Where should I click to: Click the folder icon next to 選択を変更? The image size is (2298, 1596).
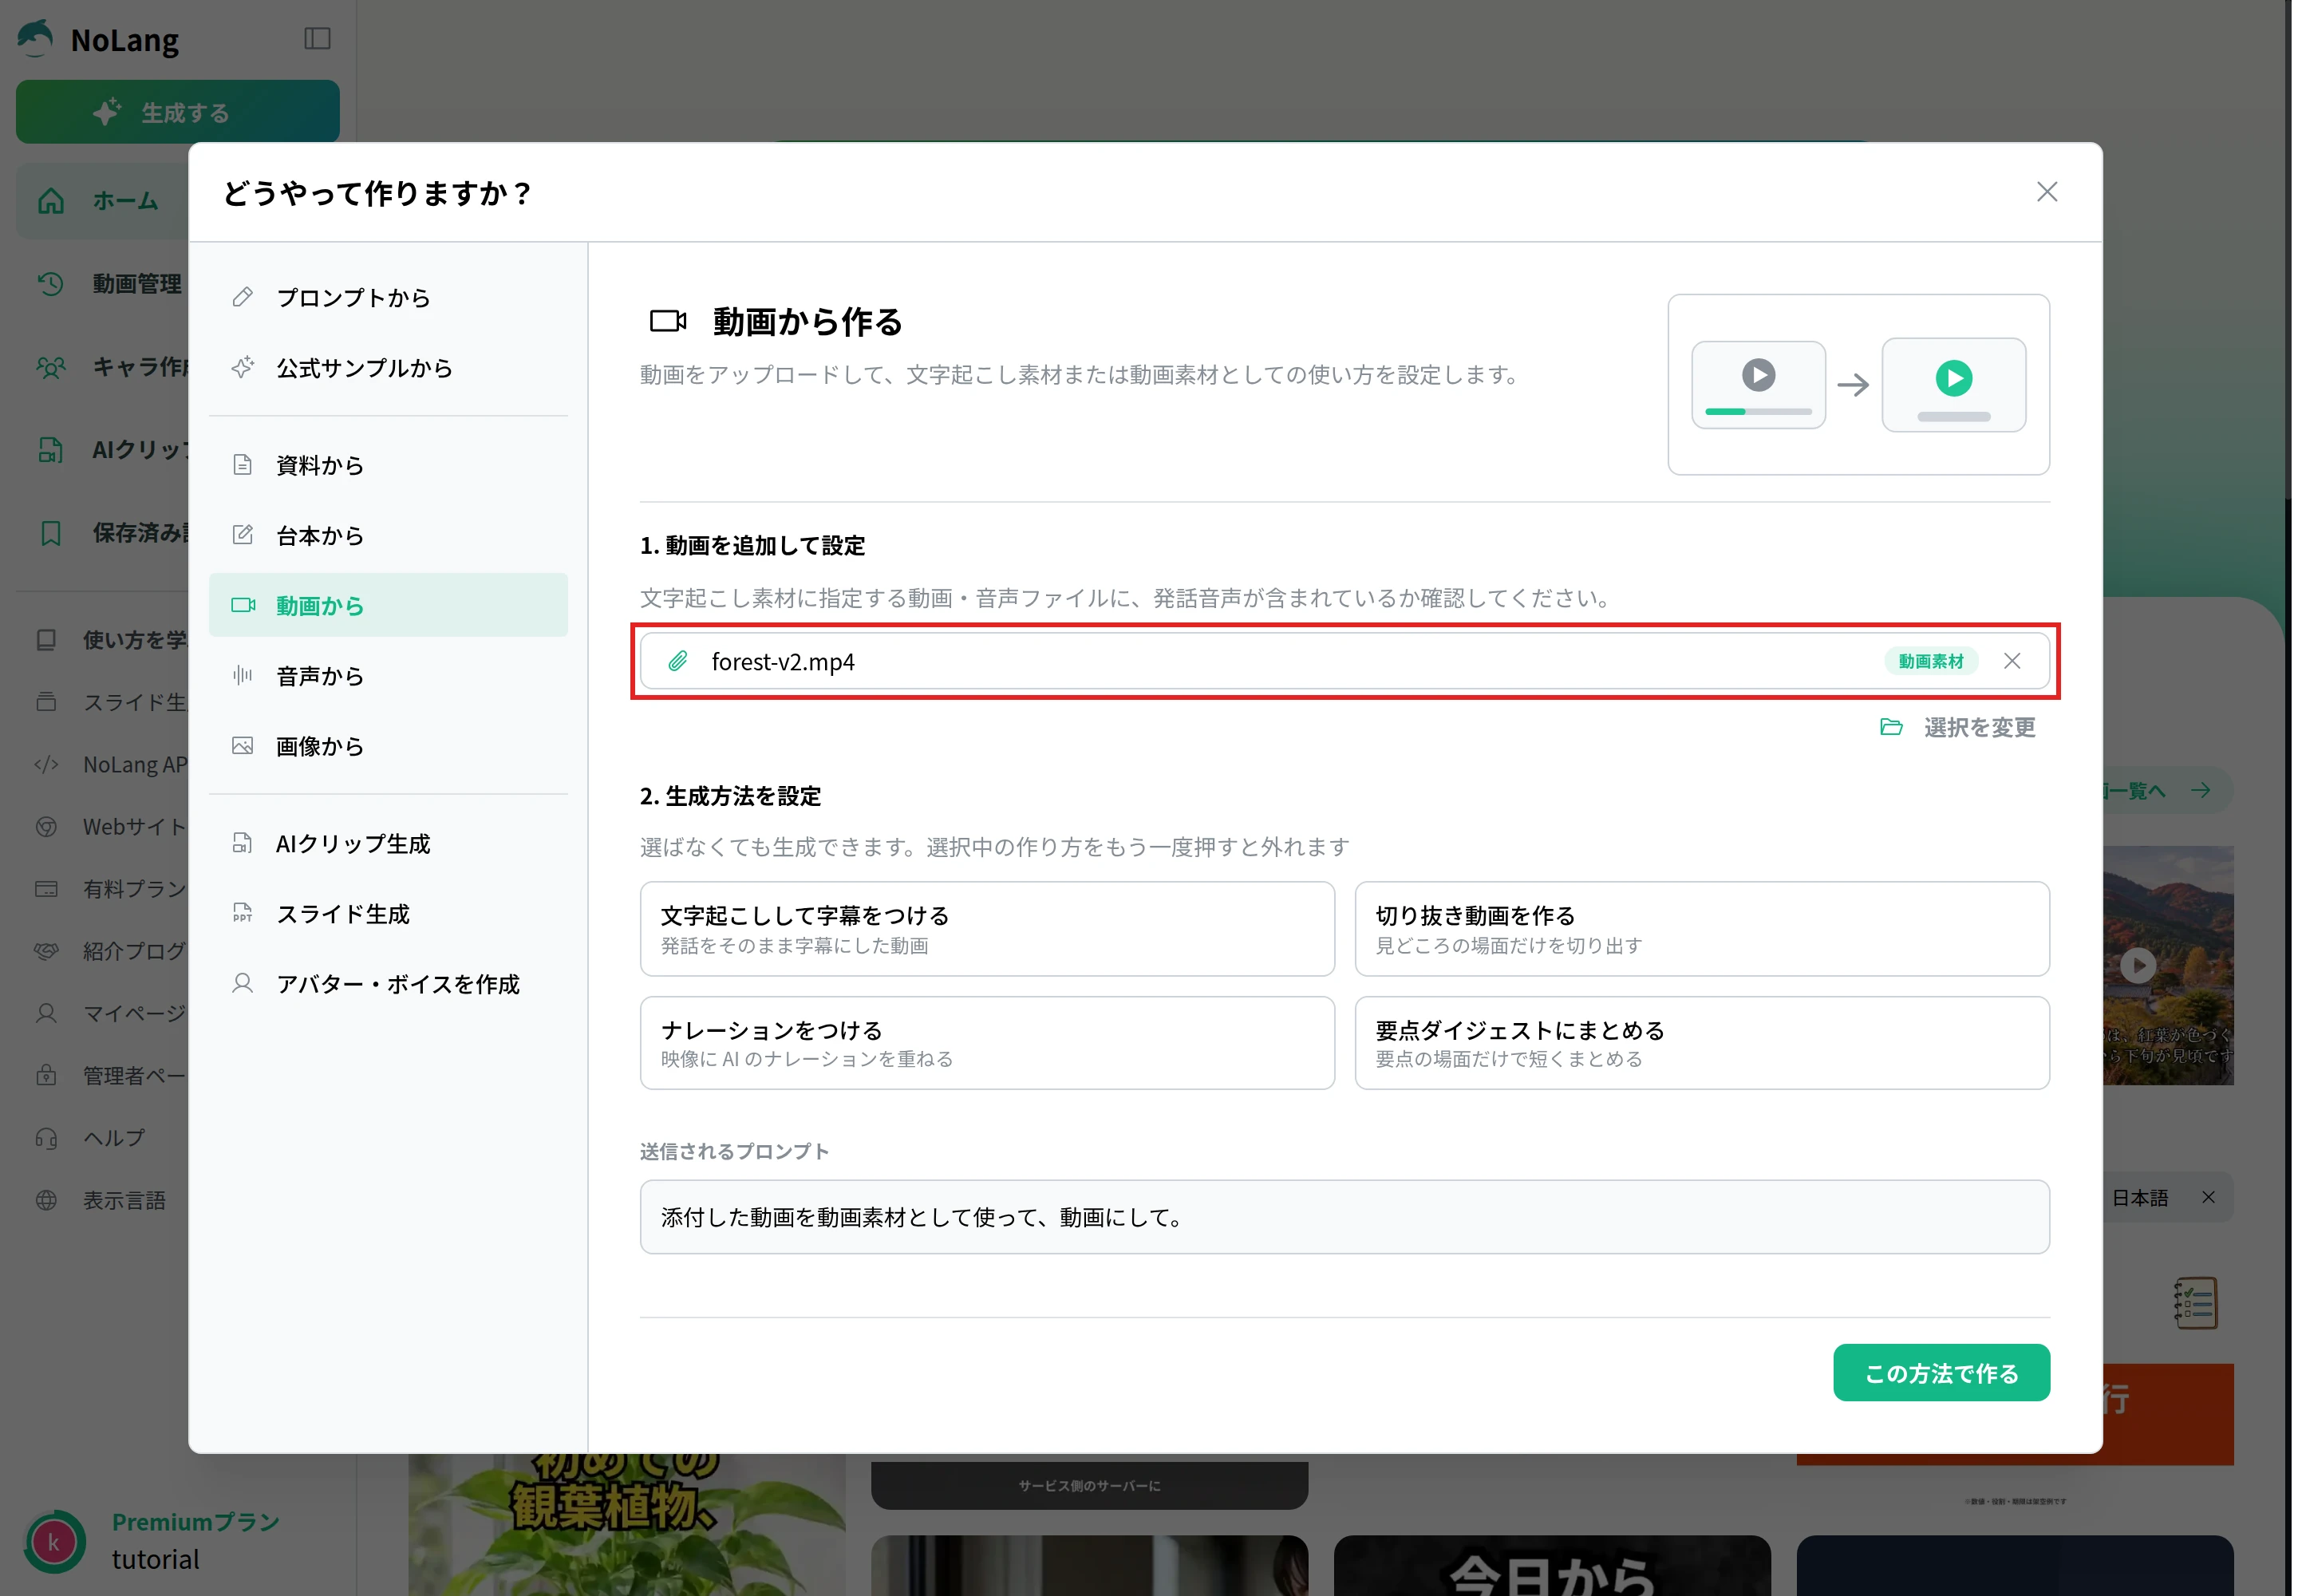(1891, 727)
